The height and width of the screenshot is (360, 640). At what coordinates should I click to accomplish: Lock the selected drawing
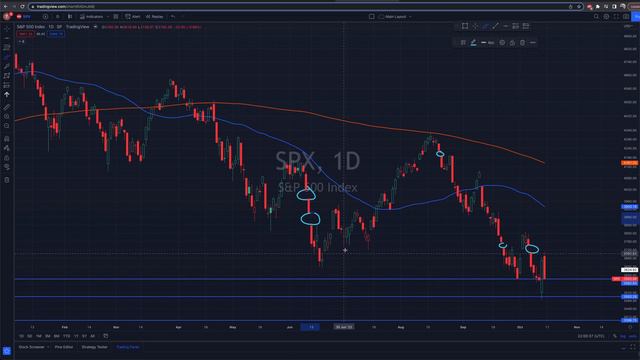[x=512, y=42]
